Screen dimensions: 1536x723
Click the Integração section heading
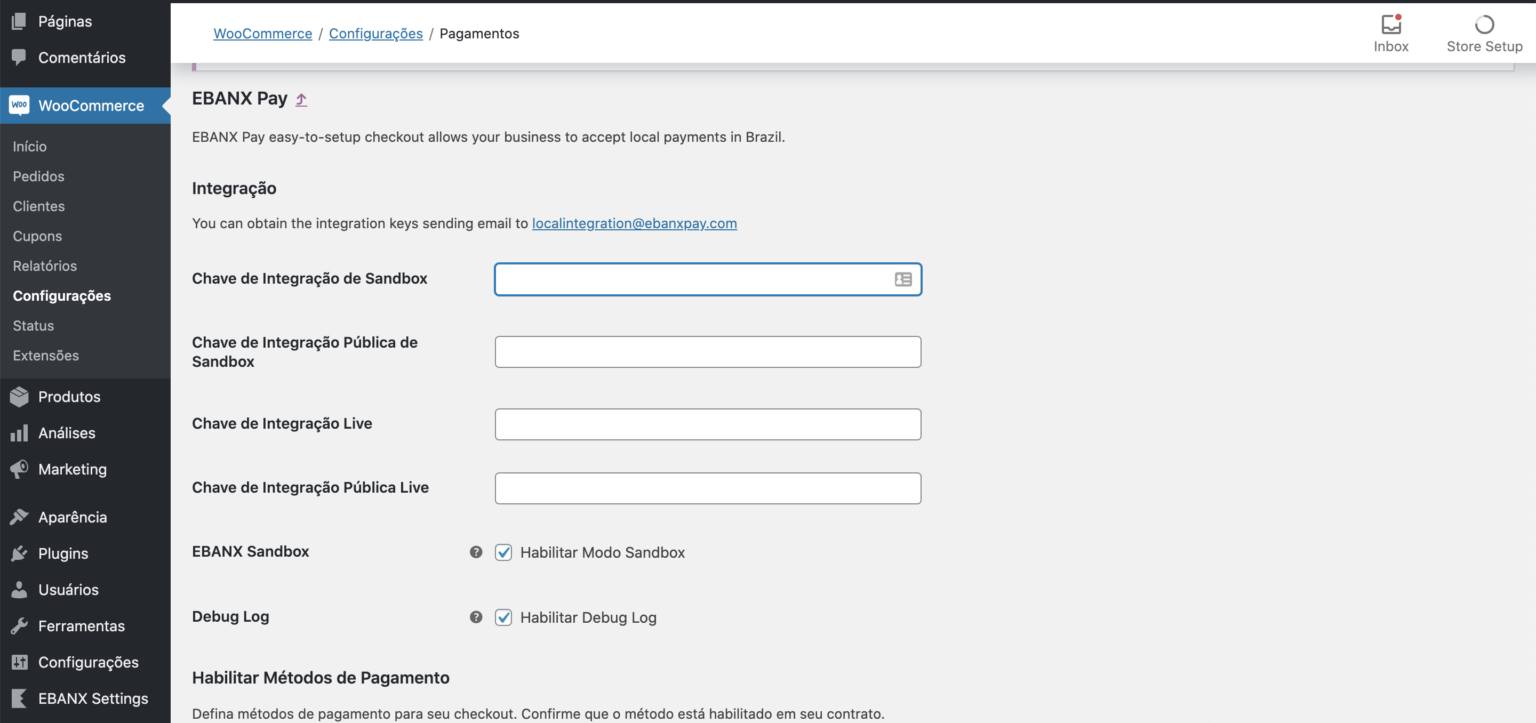(x=234, y=188)
